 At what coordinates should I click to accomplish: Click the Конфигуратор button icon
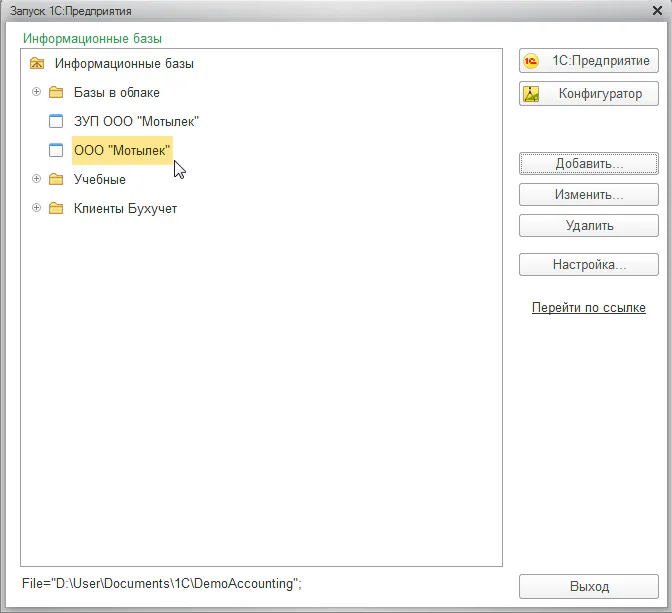tap(532, 95)
